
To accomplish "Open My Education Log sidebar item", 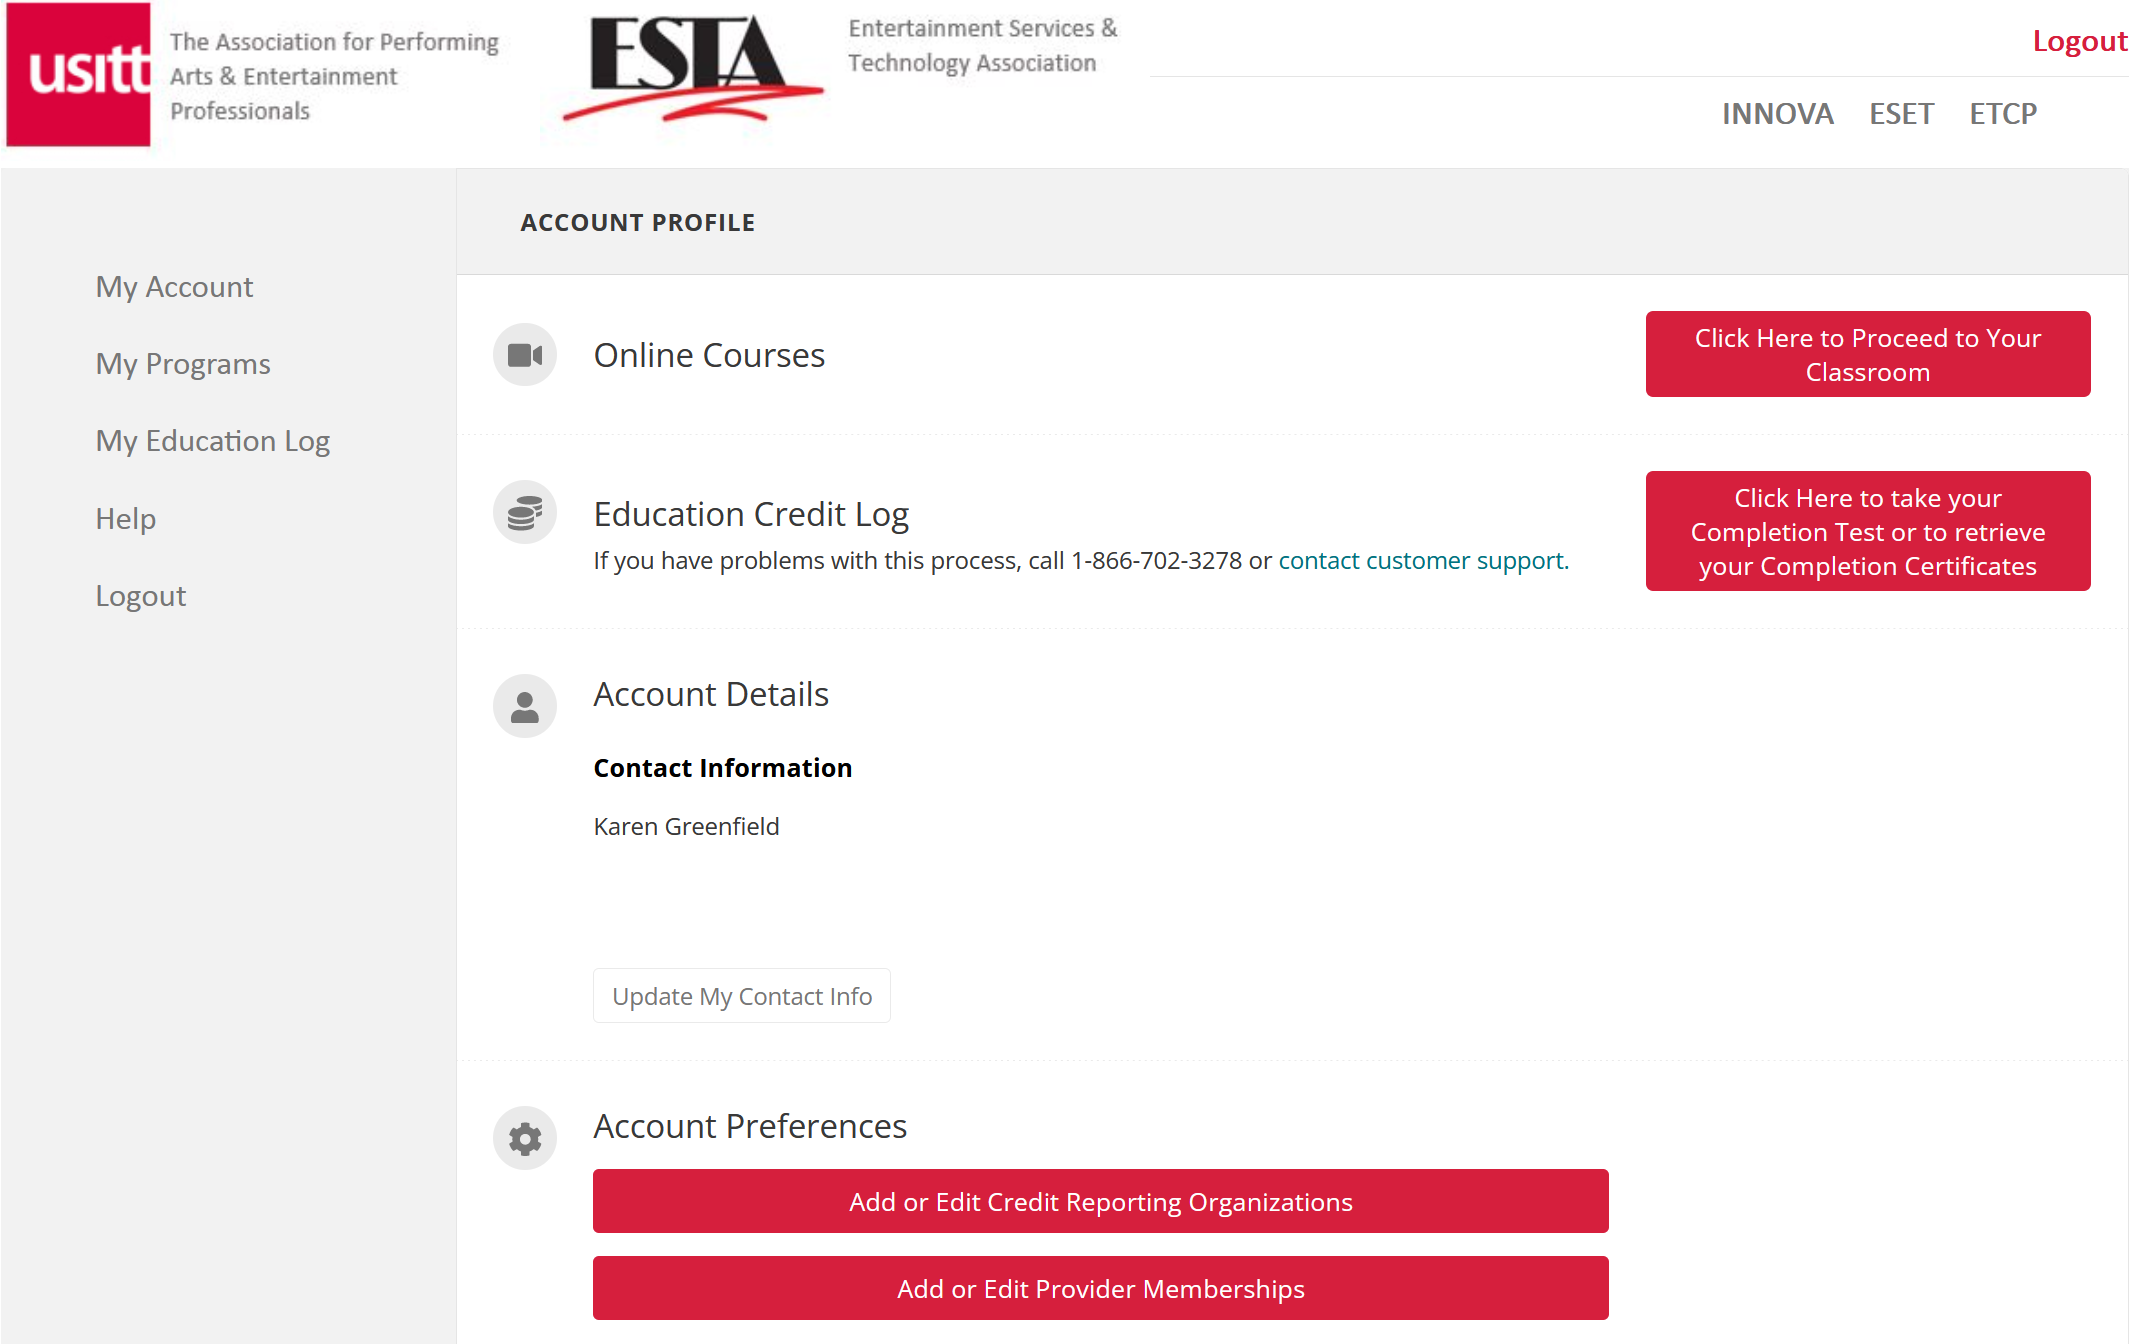I will click(214, 440).
